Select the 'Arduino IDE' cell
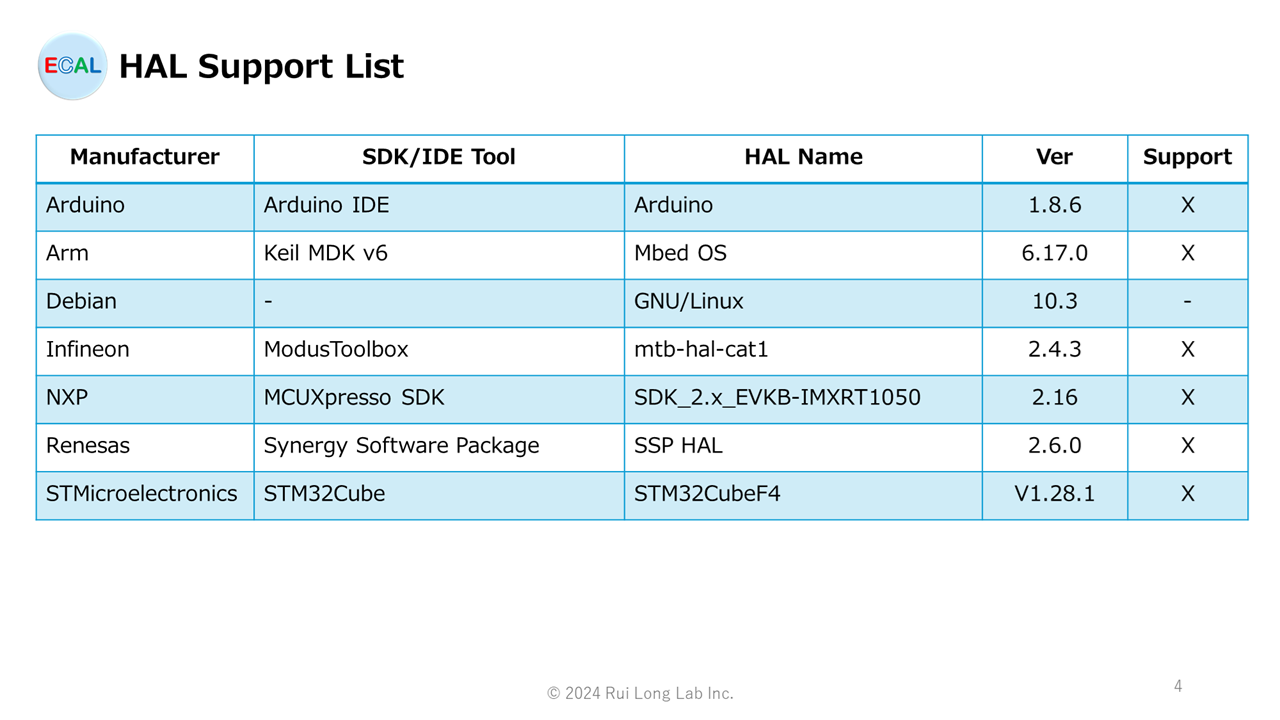Screen dimensions: 1280x720 pos(439,206)
